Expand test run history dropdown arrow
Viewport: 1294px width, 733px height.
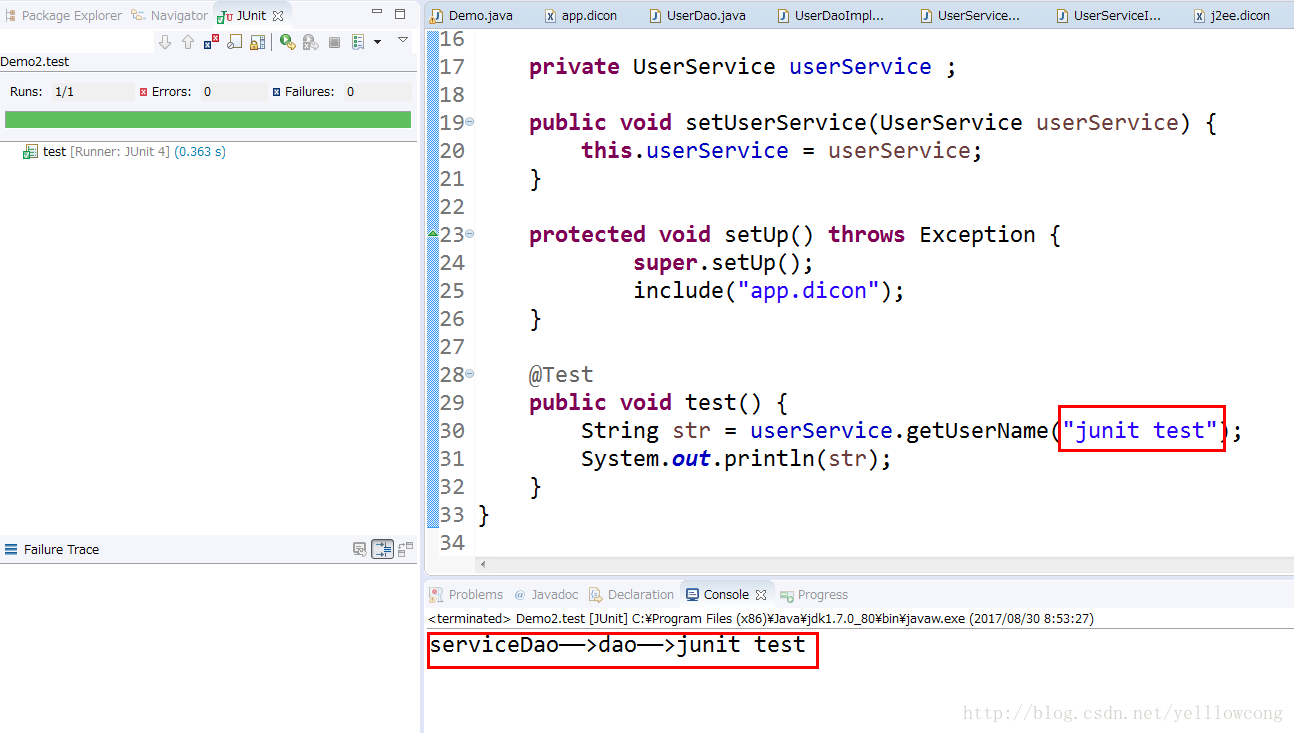coord(377,42)
